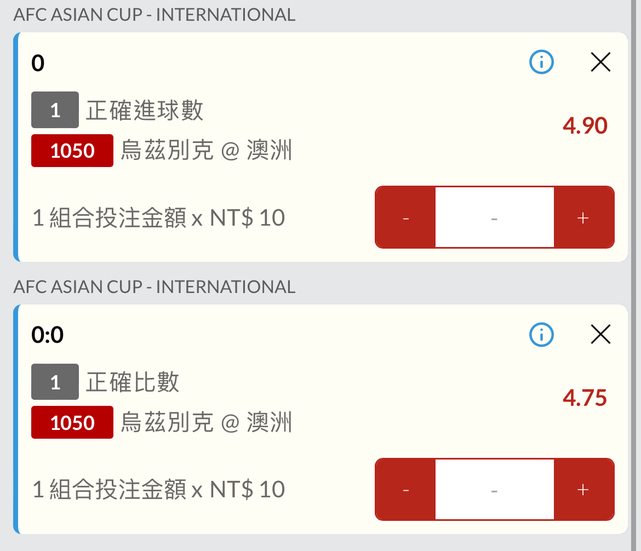Image resolution: width=641 pixels, height=551 pixels.
Task: Open 烏茲別克 @ 澳洲 match in second slip
Action: (207, 423)
